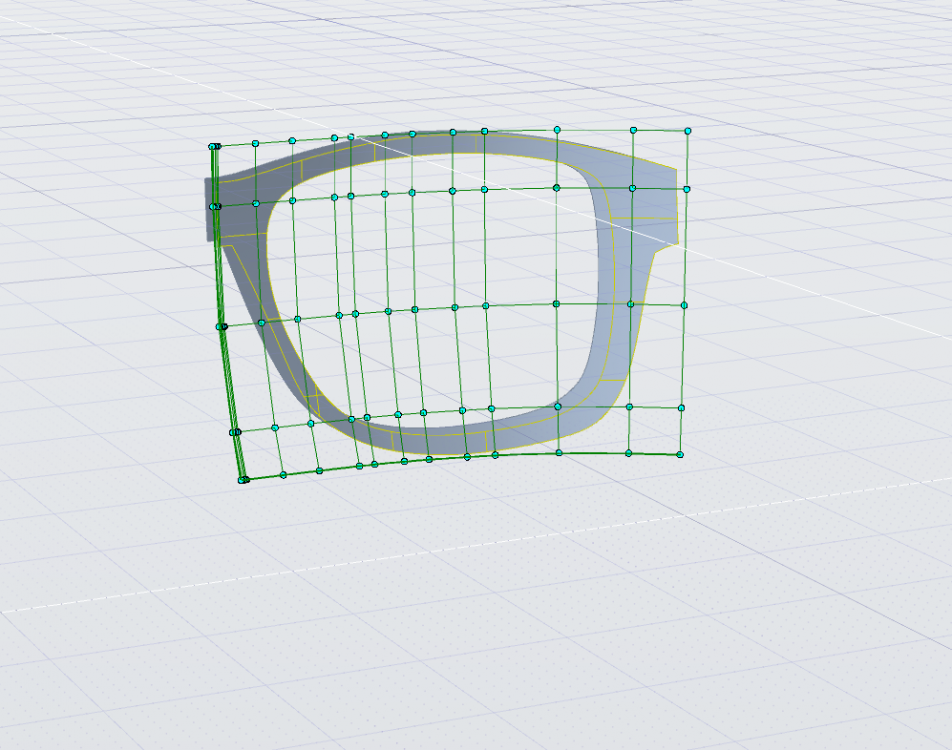This screenshot has width=952, height=750.
Task: Select the middle-row control point on the cage's left edge
Action: point(220,327)
